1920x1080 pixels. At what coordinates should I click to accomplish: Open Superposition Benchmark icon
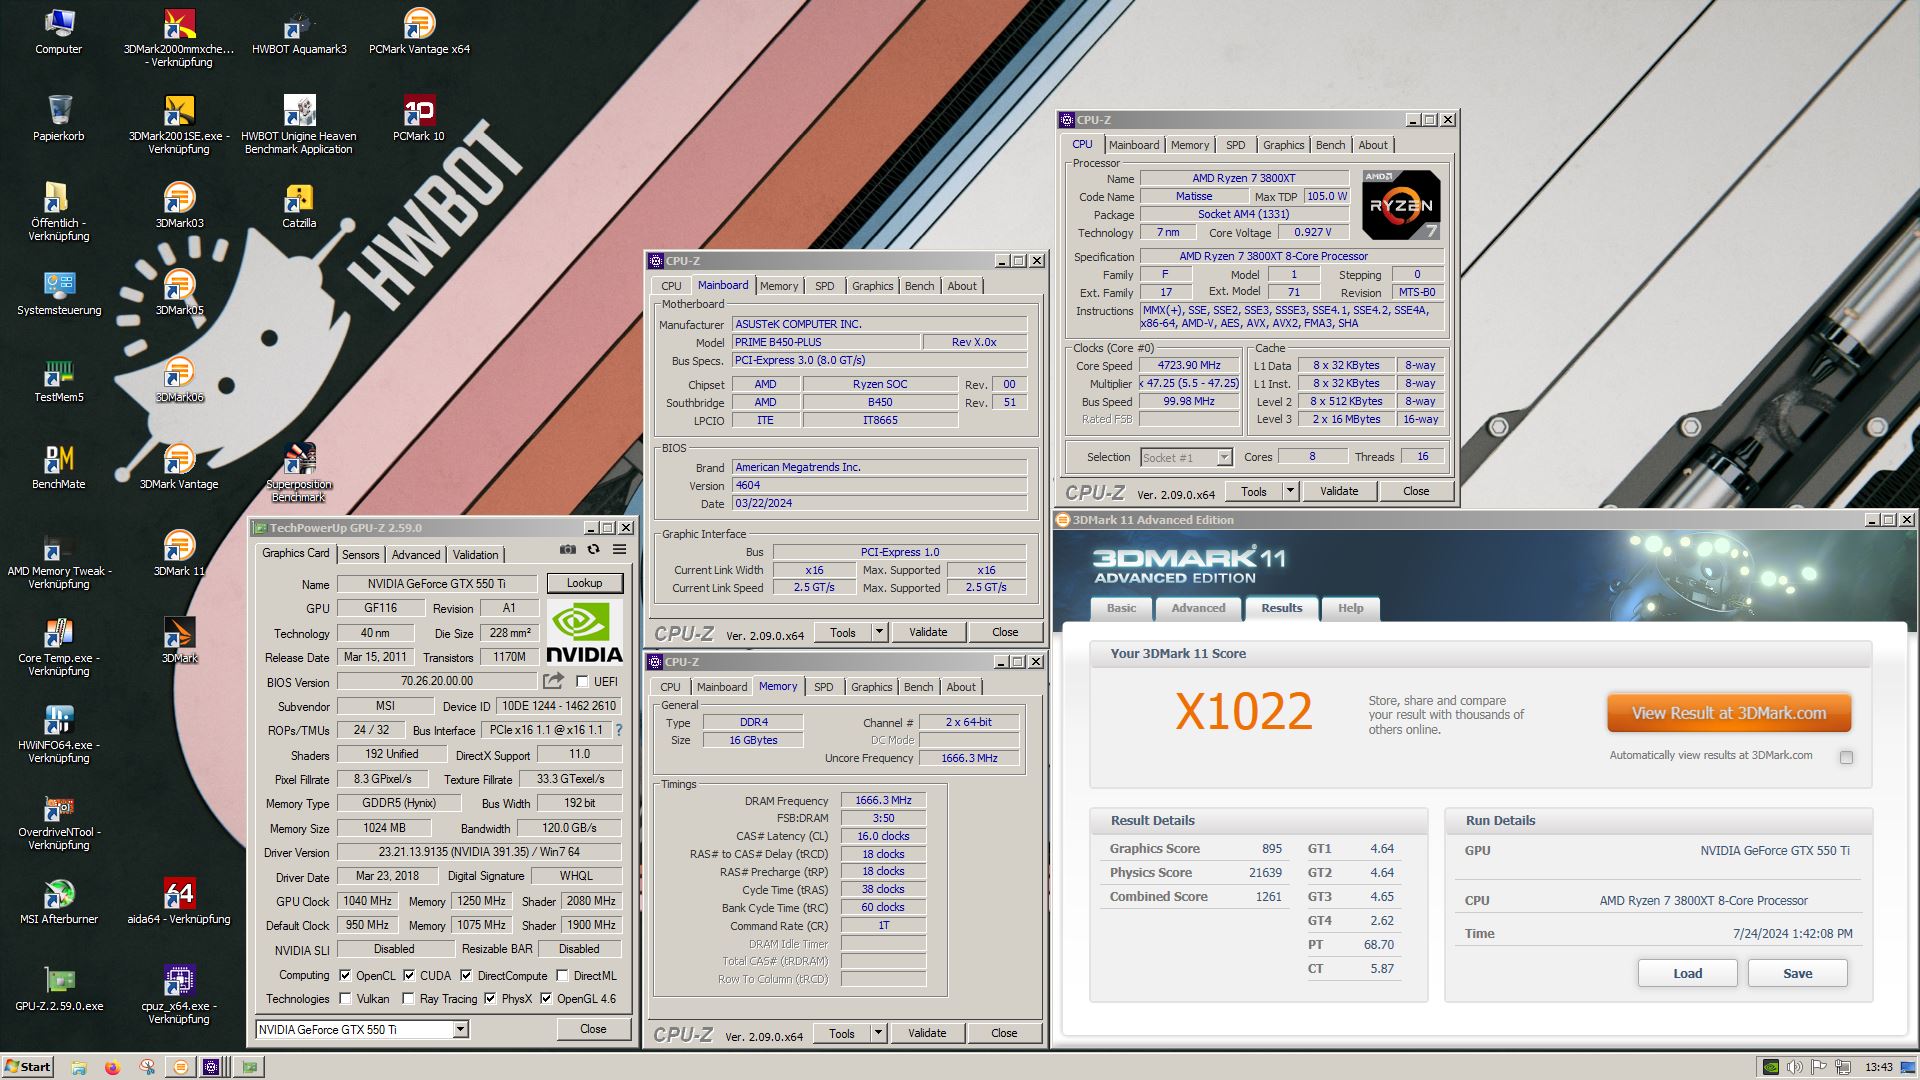point(299,472)
